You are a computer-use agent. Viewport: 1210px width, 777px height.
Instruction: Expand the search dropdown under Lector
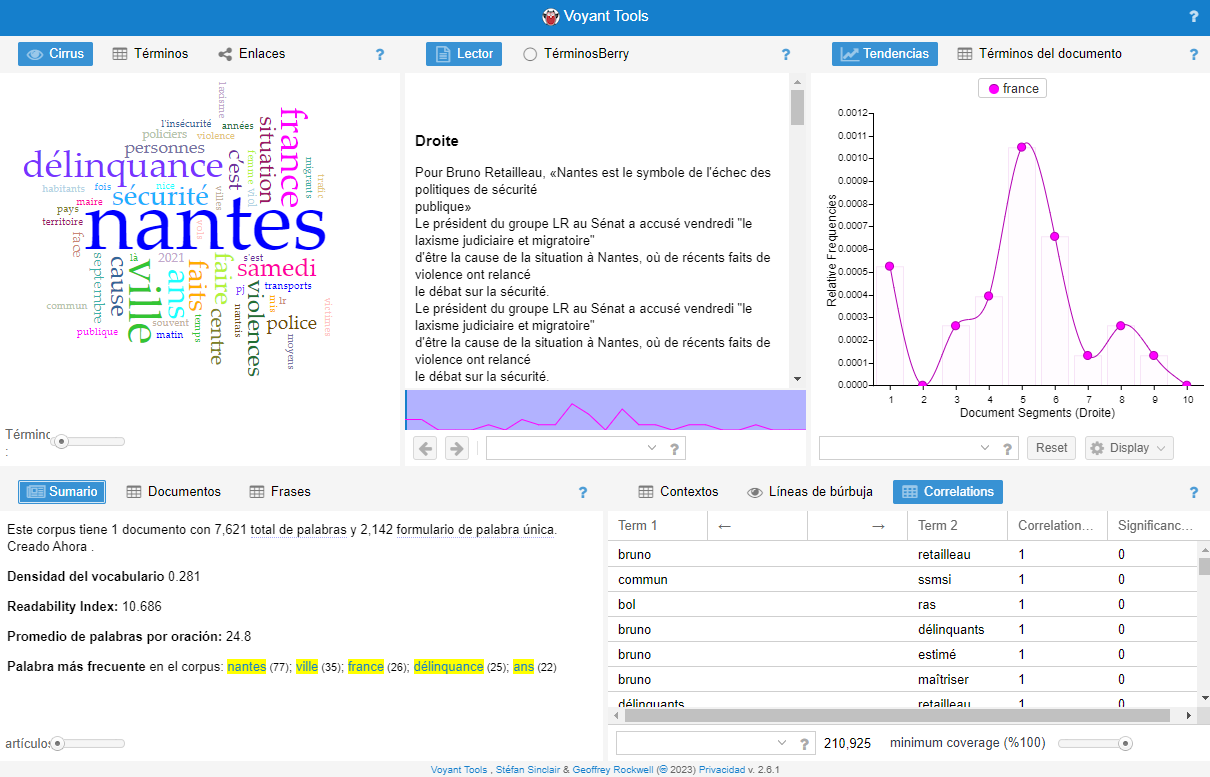tap(652, 448)
